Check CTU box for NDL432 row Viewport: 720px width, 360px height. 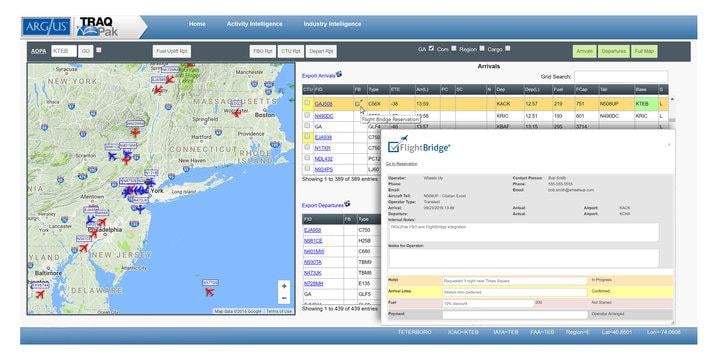coord(307,158)
